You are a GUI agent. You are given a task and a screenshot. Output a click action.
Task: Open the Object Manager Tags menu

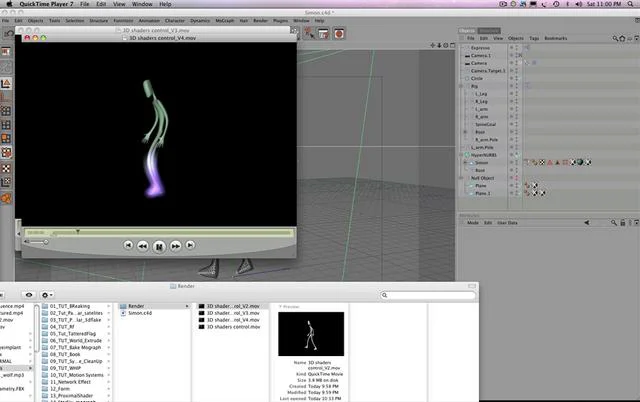coord(534,38)
